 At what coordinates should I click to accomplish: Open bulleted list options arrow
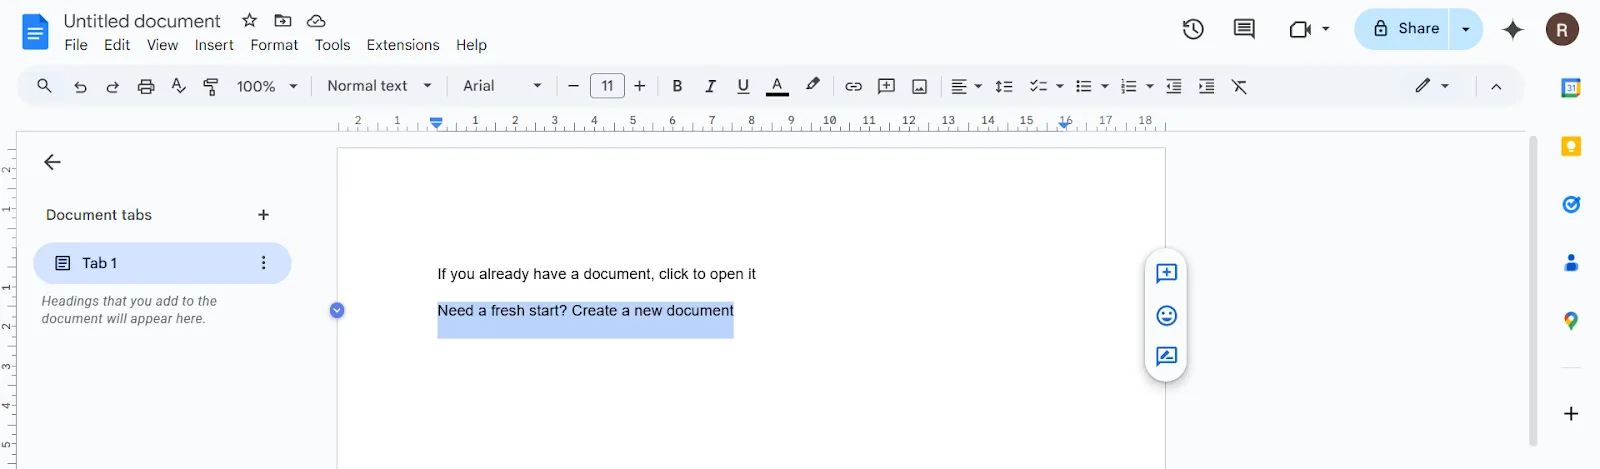(1105, 87)
